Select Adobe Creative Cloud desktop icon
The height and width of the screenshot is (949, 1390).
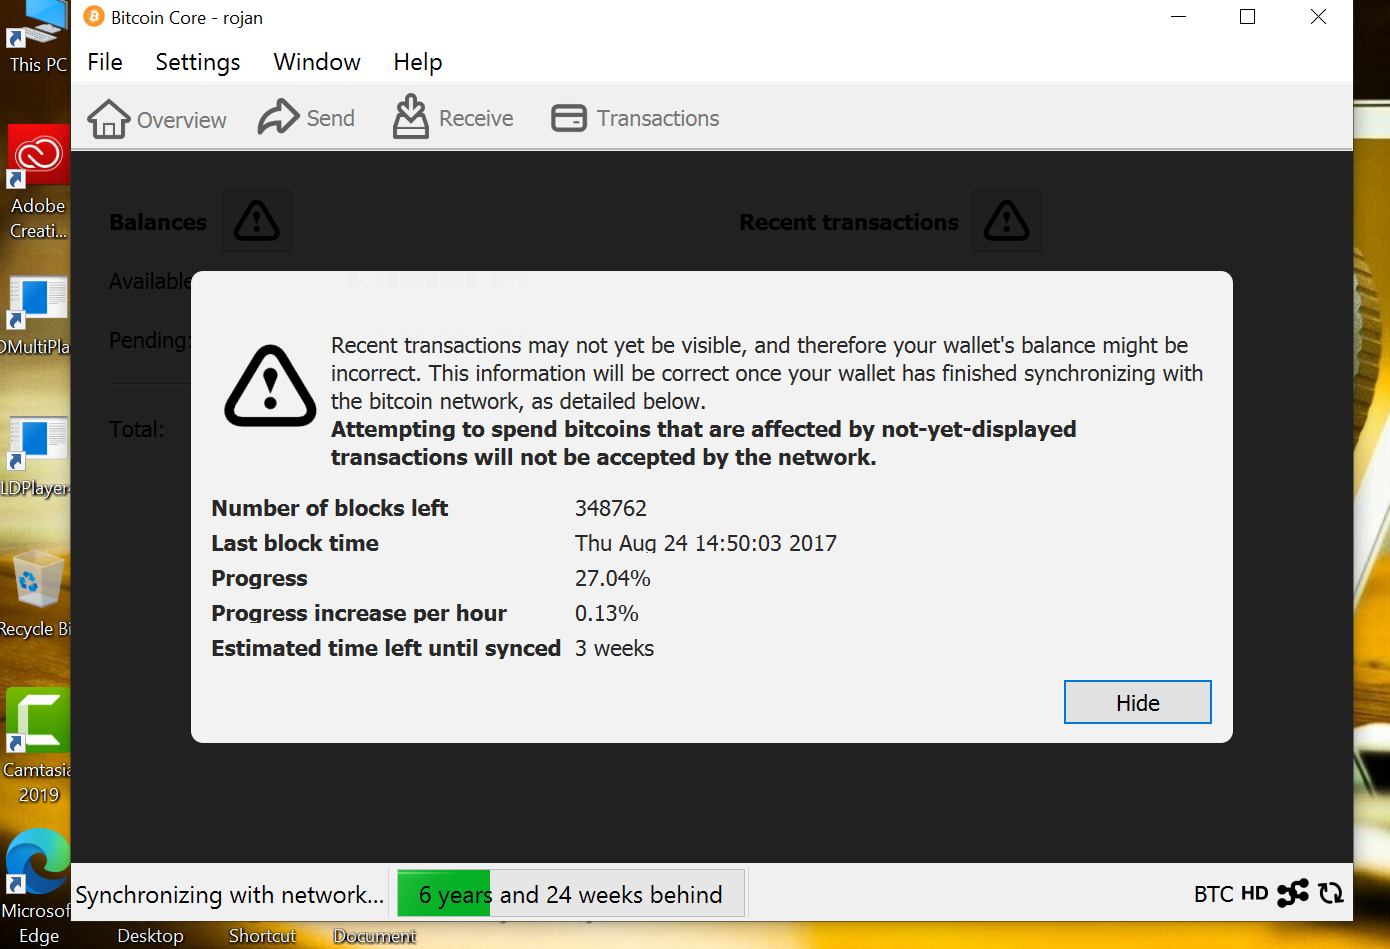click(x=38, y=183)
